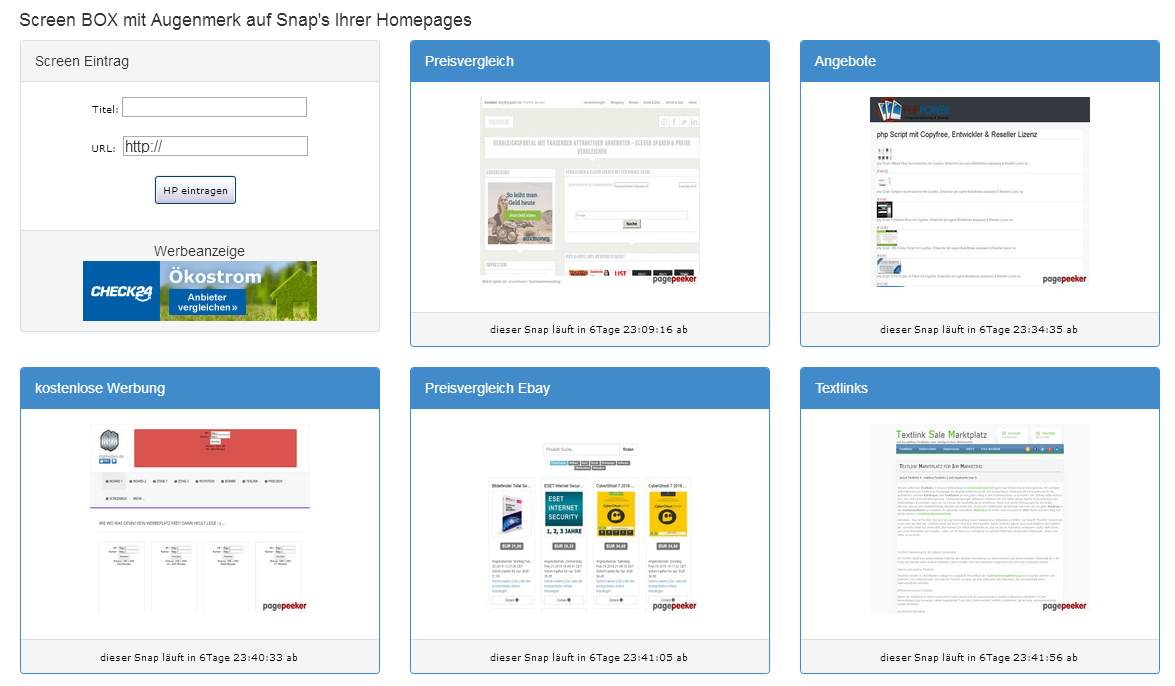Focus the Titel input field
The width and height of the screenshot is (1175, 686).
(x=214, y=107)
